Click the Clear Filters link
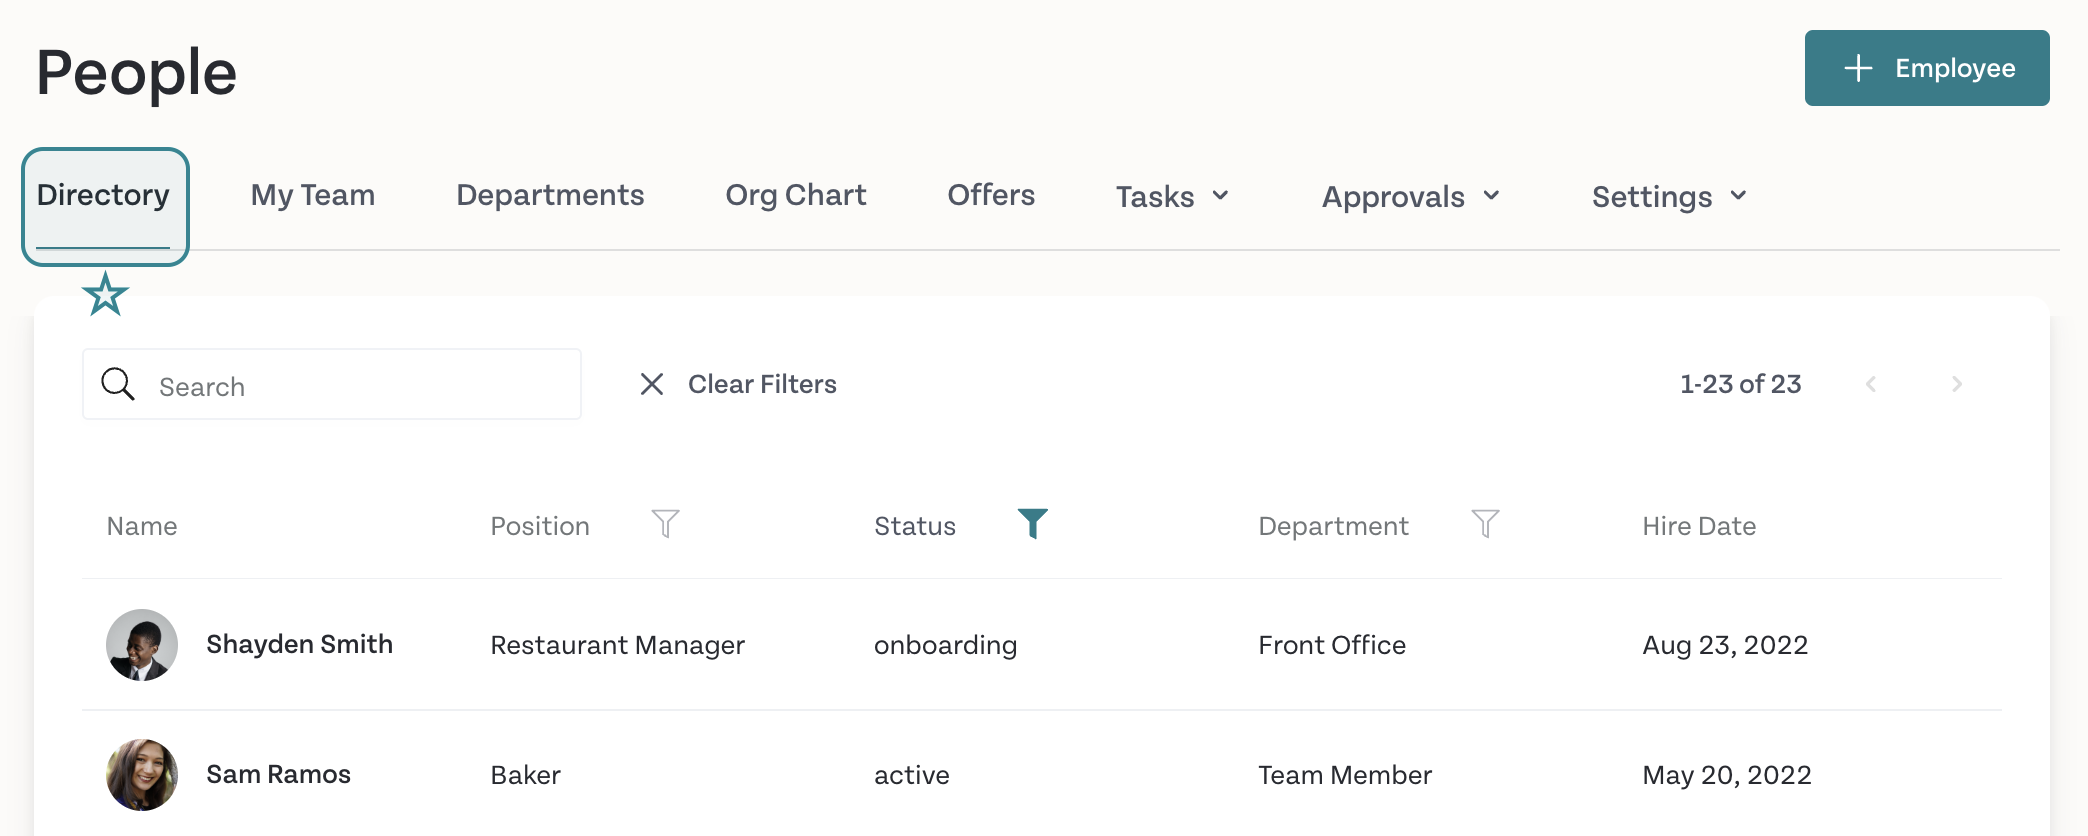The image size is (2088, 836). tap(762, 384)
